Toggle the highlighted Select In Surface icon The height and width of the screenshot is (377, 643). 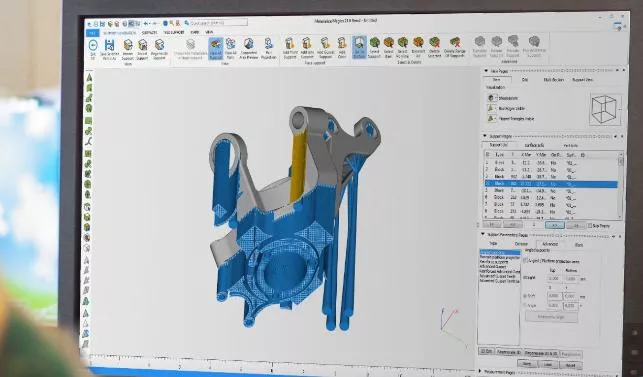point(359,48)
